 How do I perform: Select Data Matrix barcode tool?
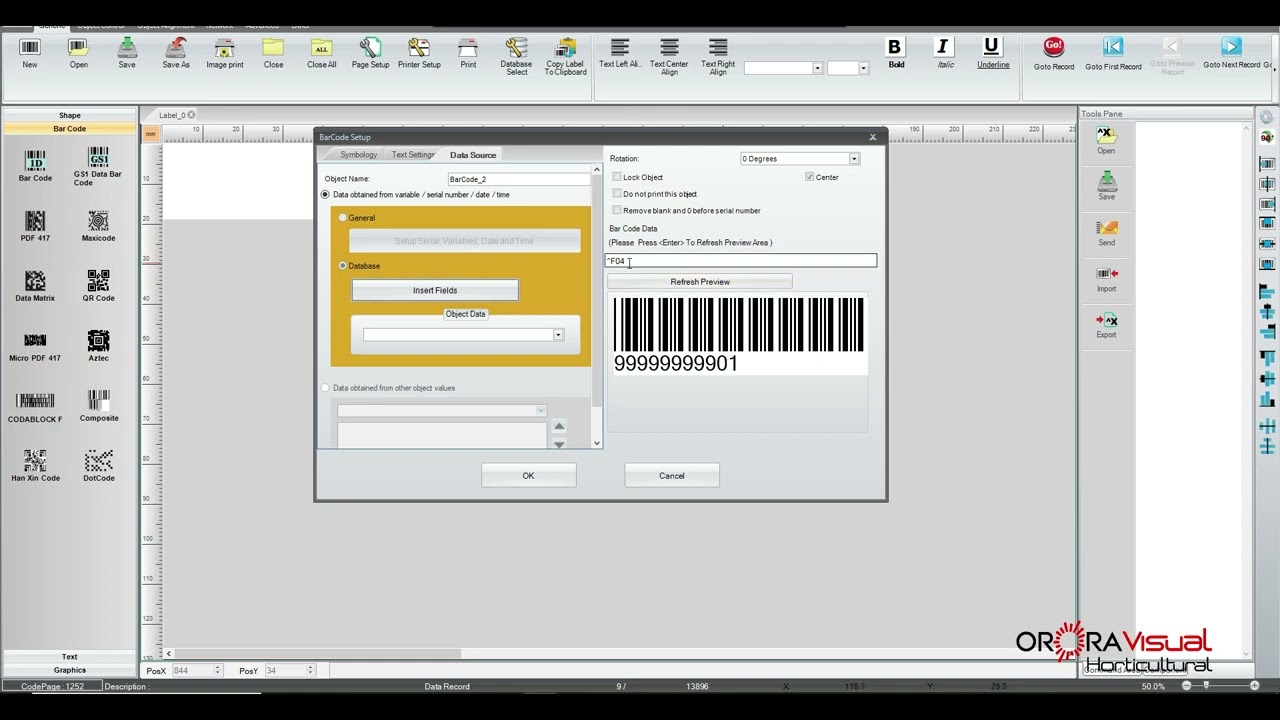(x=35, y=286)
